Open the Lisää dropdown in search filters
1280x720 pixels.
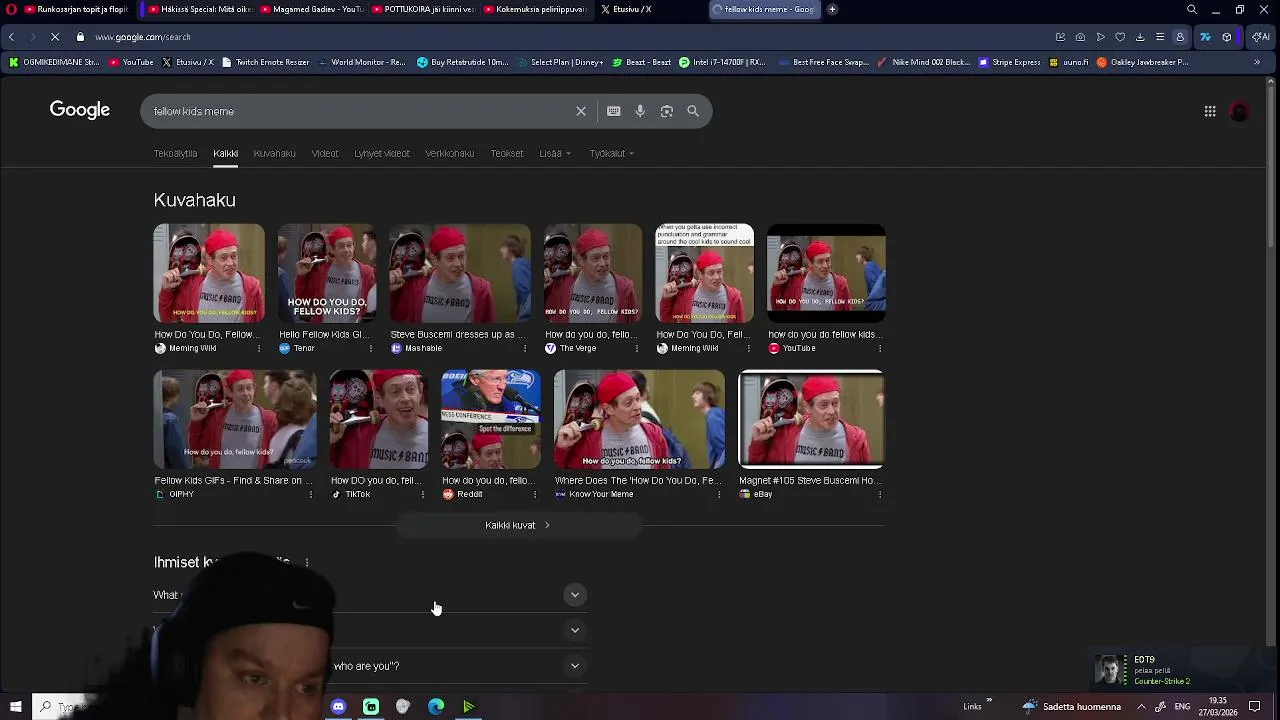click(555, 153)
